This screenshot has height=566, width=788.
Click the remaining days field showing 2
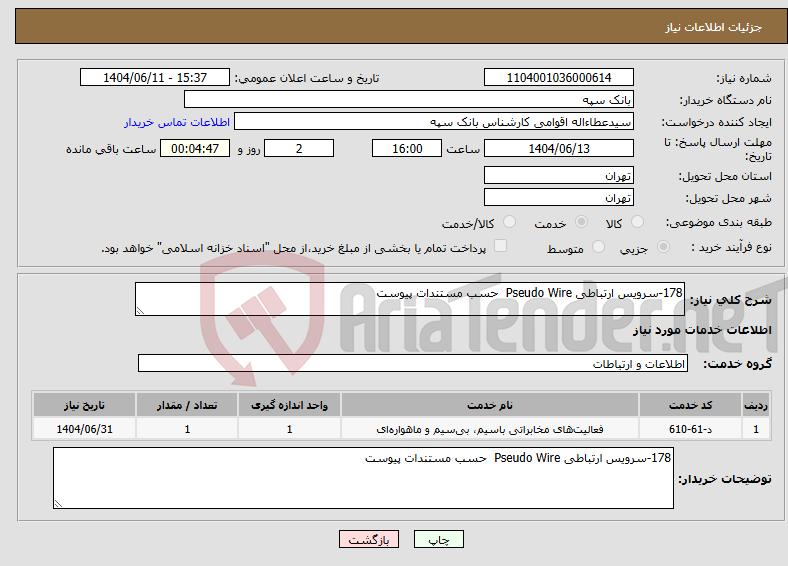click(x=299, y=148)
